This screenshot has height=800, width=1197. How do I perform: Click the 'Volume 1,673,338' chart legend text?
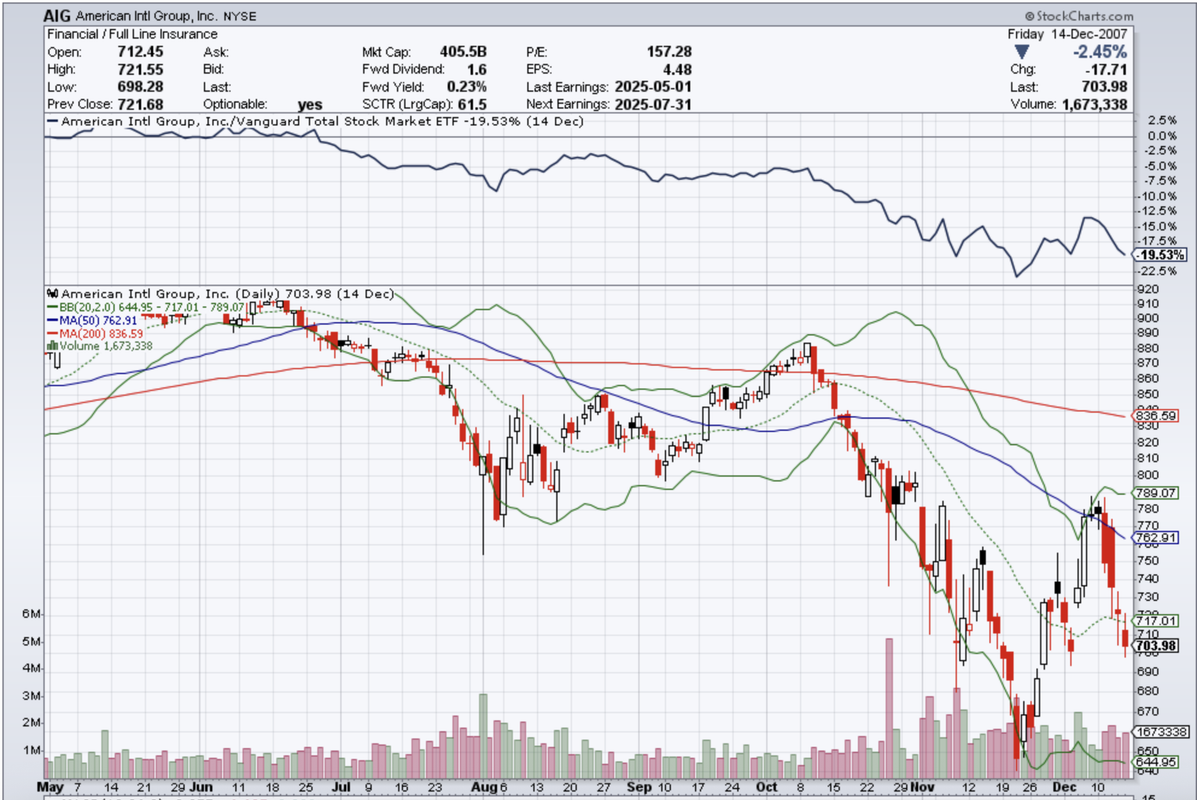[106, 346]
